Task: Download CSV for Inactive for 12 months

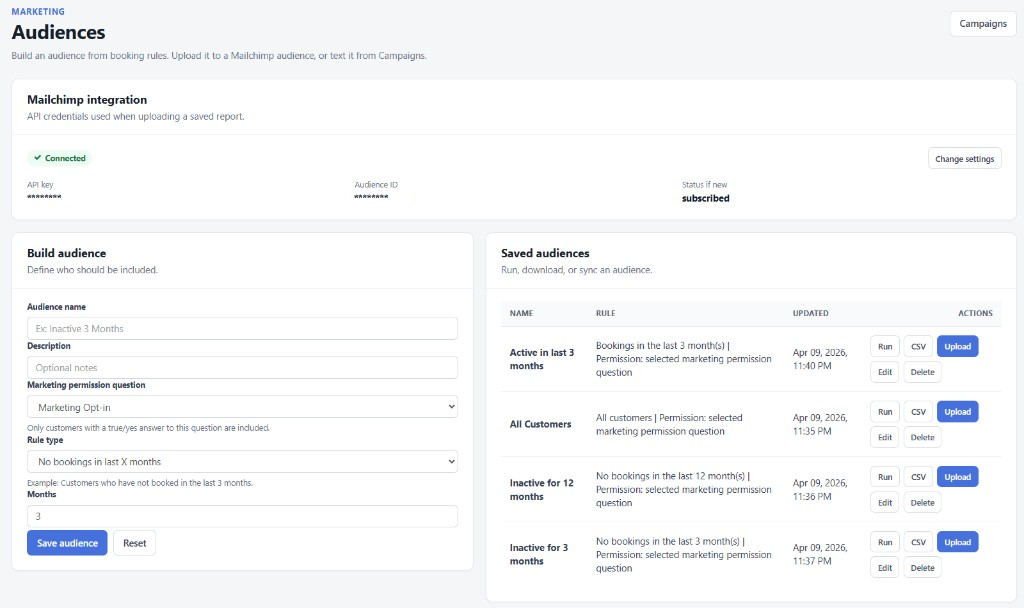Action: pyautogui.click(x=918, y=477)
